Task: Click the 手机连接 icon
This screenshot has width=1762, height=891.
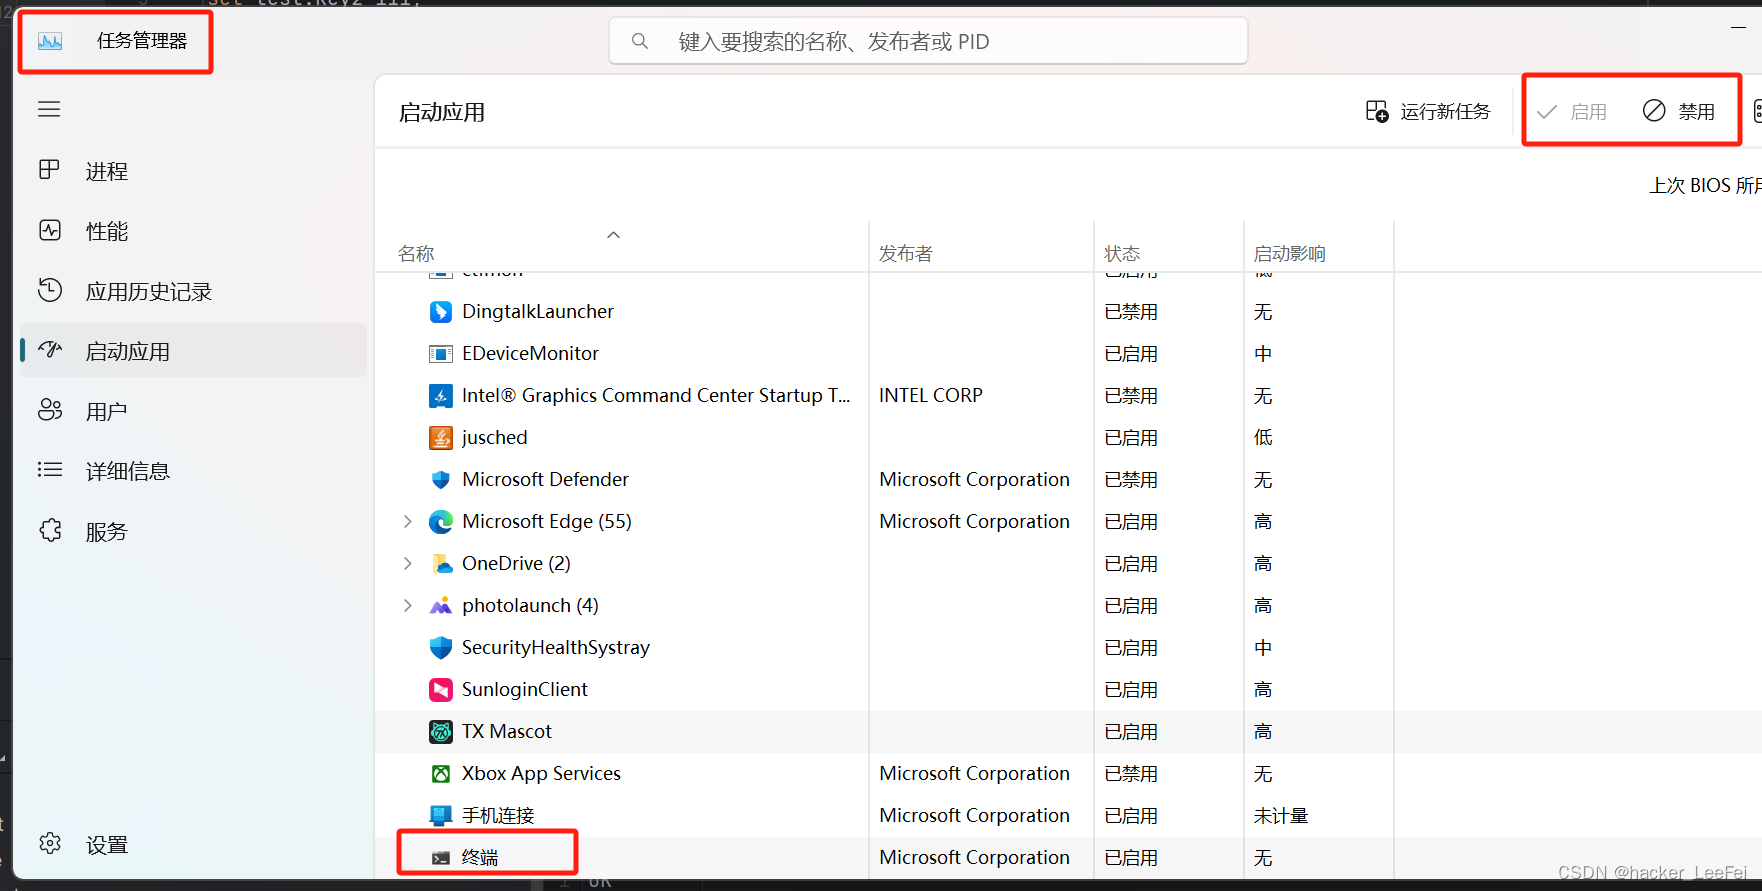Action: coord(440,816)
